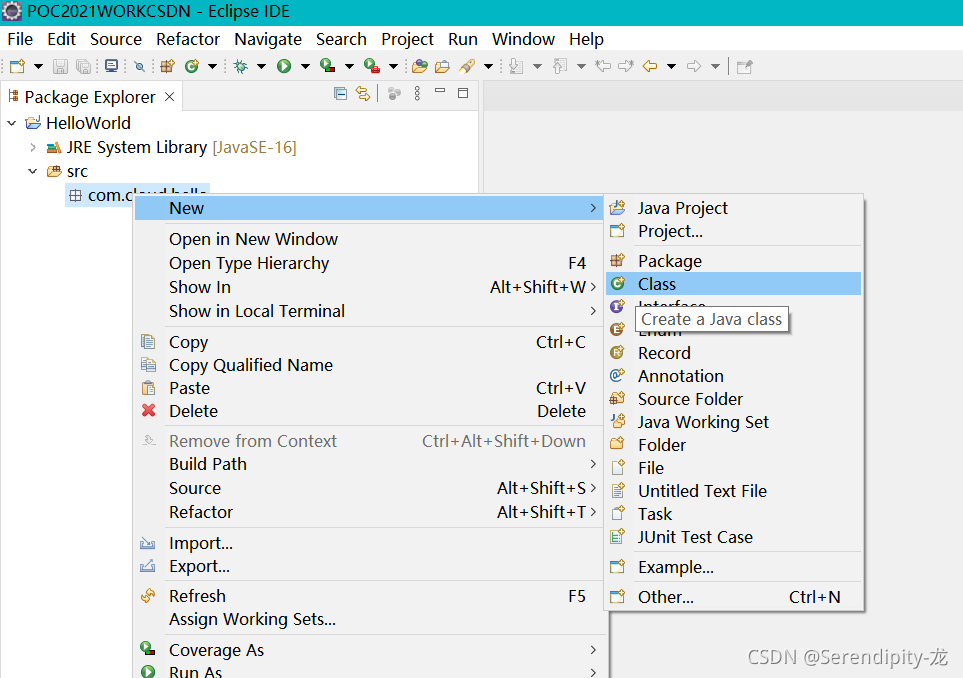Choose Record in the New submenu
Screen dimensions: 963x678
(x=733, y=353)
